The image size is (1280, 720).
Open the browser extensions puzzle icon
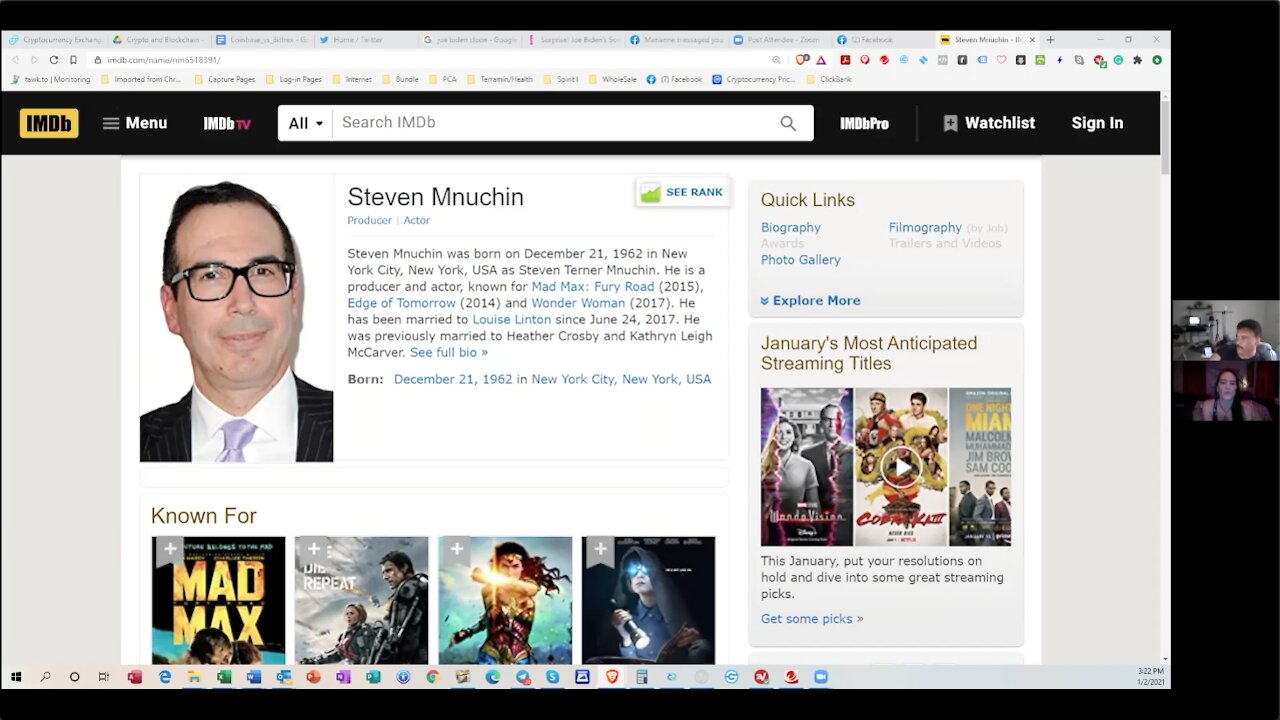(x=1137, y=60)
